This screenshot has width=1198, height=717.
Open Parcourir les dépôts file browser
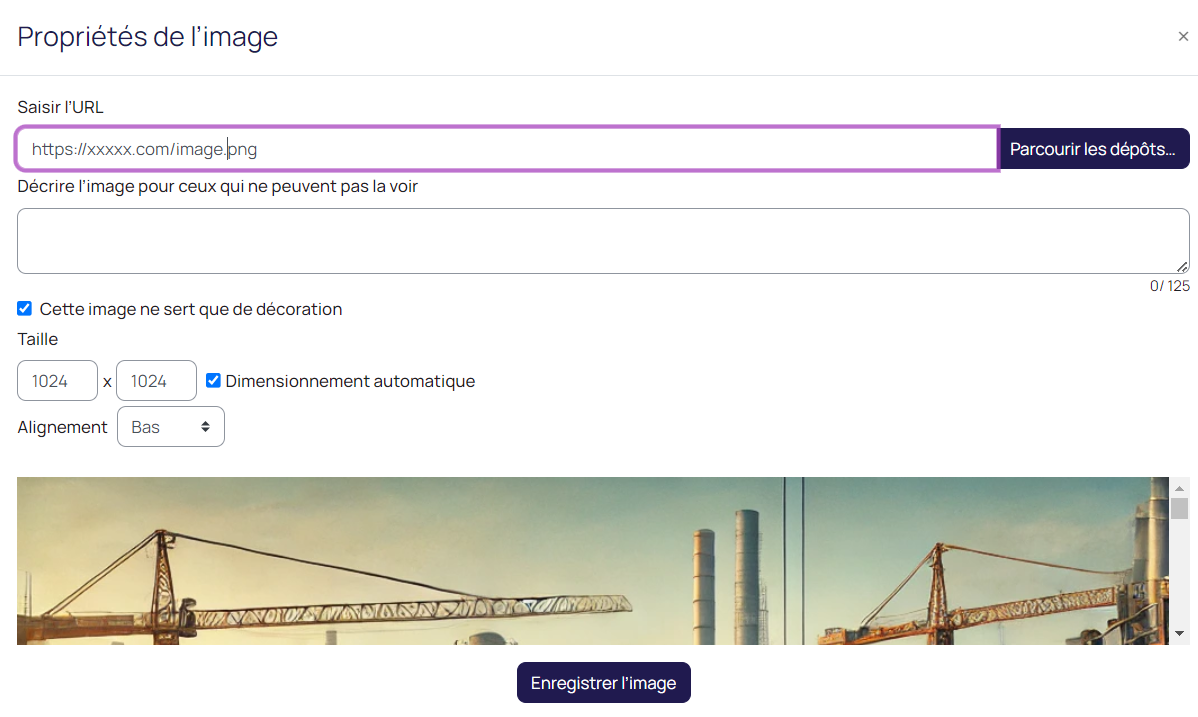(1093, 149)
